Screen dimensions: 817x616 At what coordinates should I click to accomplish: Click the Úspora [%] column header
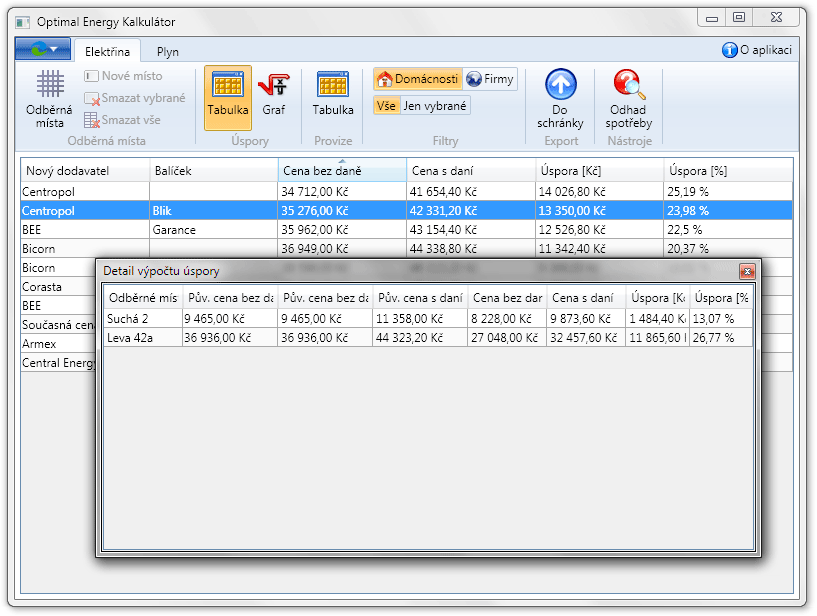pos(727,171)
